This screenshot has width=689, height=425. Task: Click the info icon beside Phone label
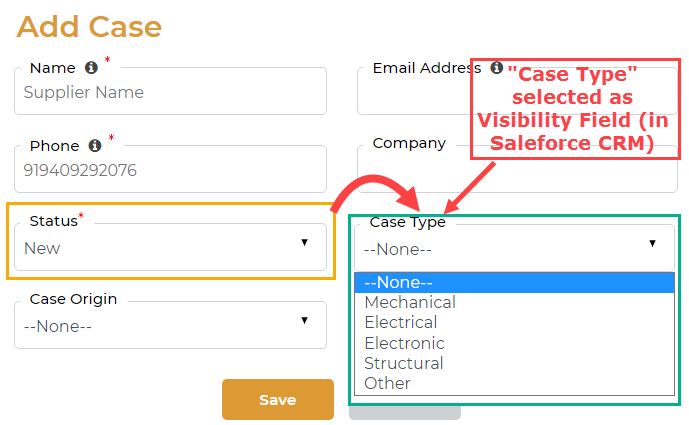pyautogui.click(x=95, y=146)
